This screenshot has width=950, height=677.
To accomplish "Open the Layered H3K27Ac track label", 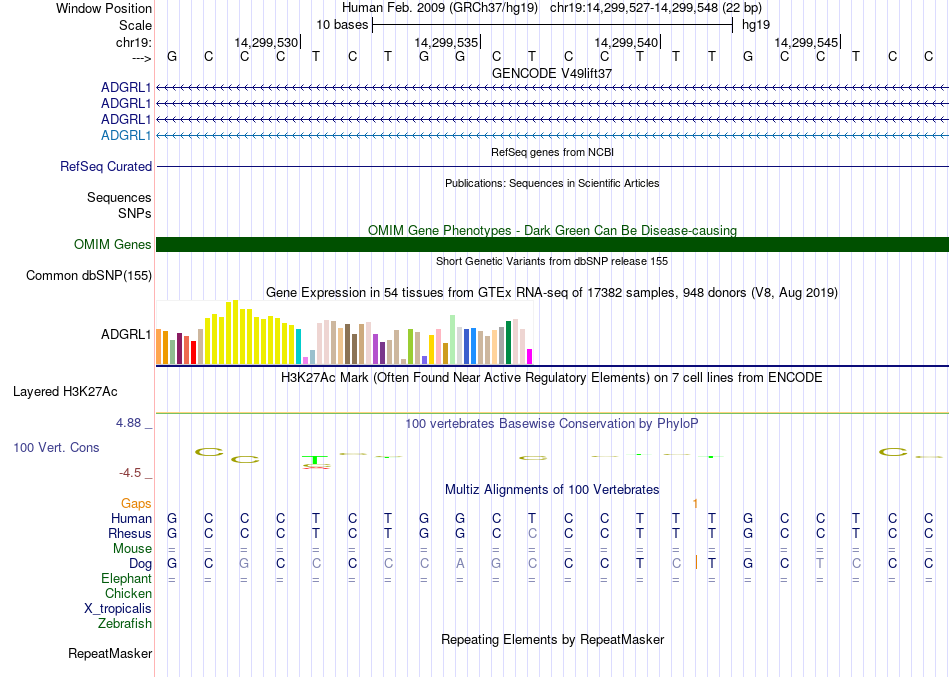I will coord(65,391).
